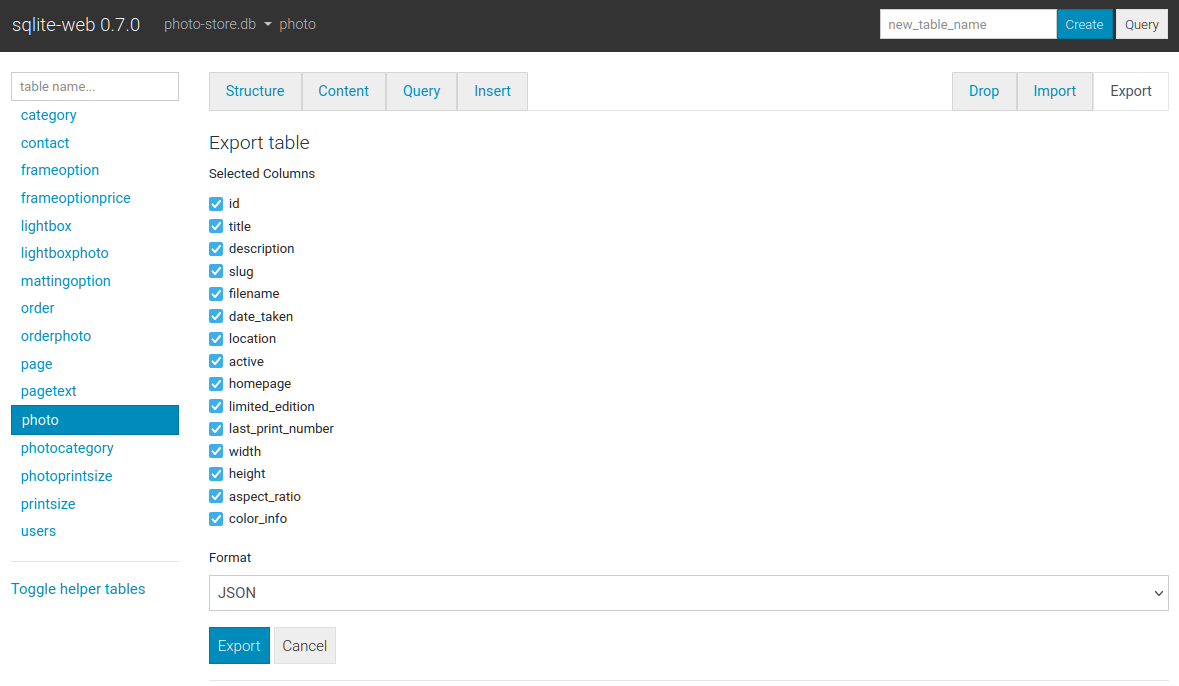
Task: Toggle the limited_edition column checkbox
Action: (x=216, y=406)
